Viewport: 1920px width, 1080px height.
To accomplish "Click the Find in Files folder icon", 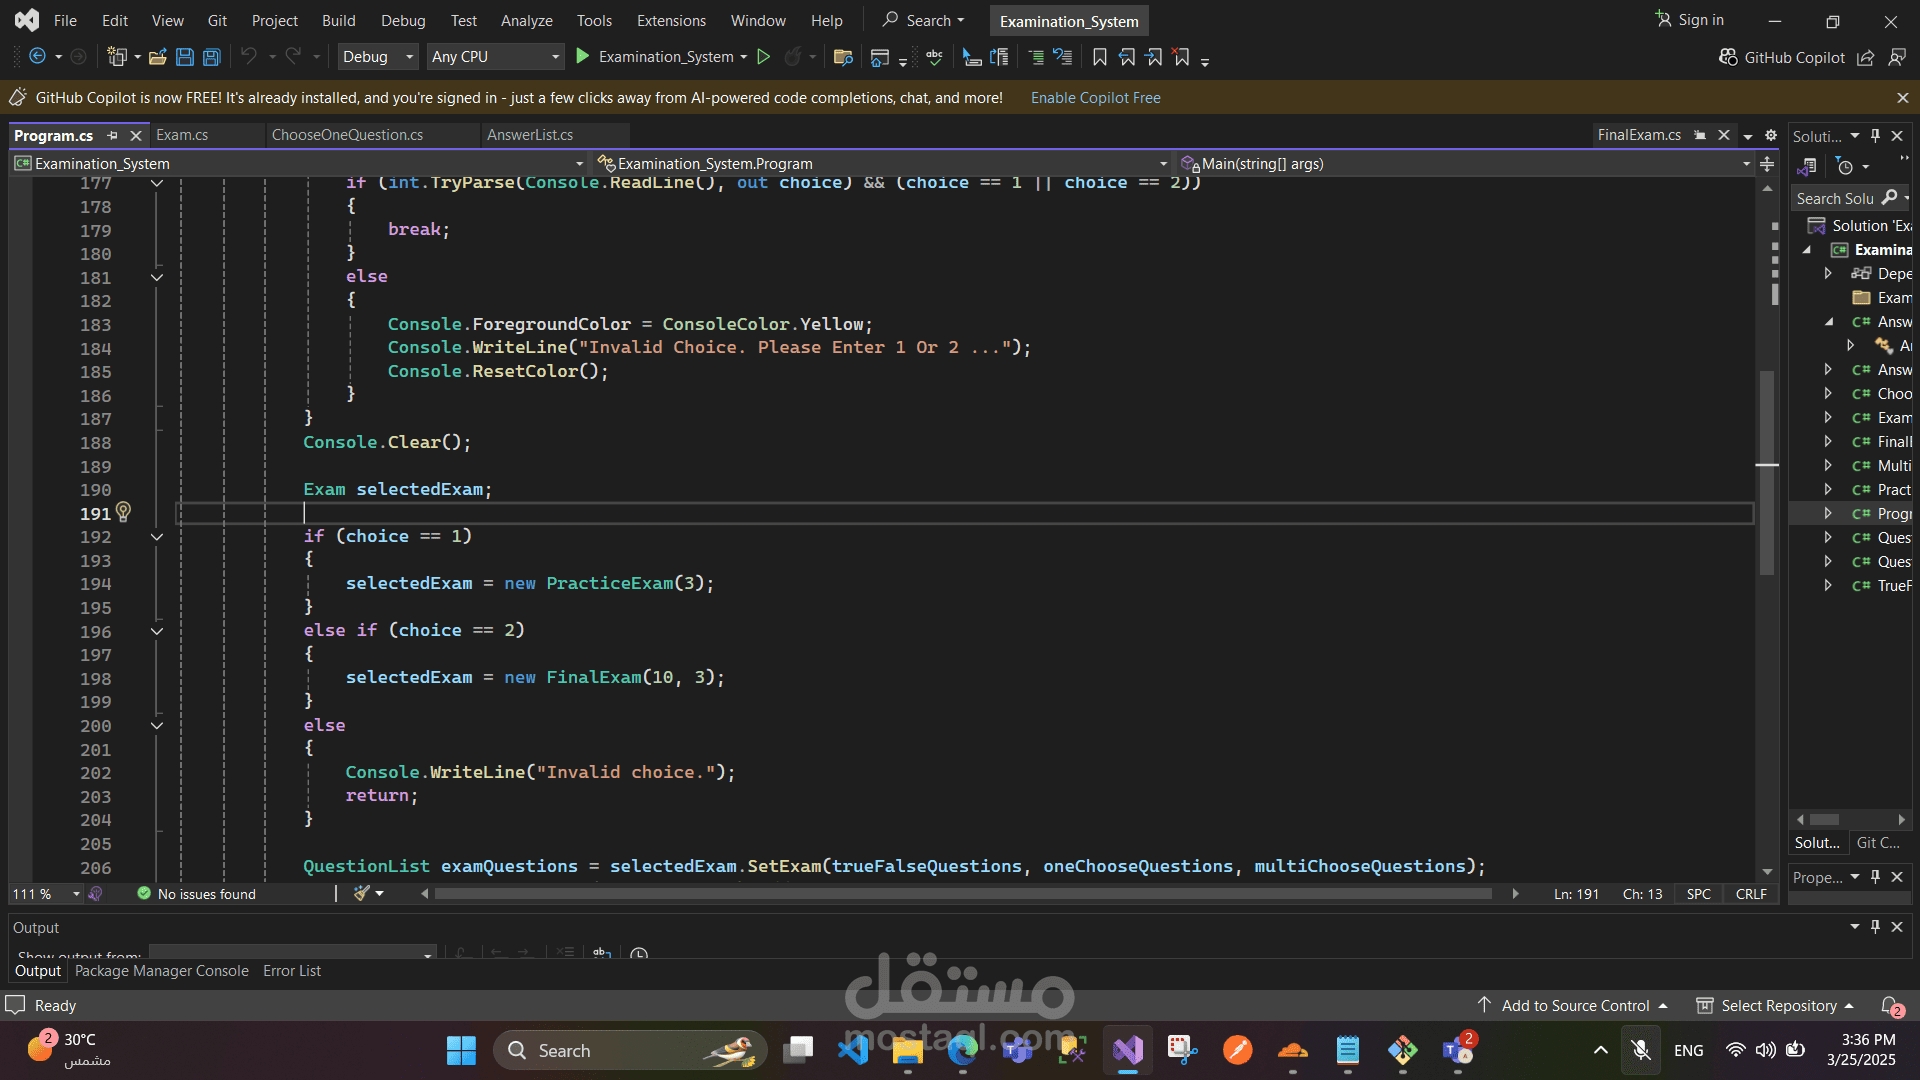I will click(843, 57).
